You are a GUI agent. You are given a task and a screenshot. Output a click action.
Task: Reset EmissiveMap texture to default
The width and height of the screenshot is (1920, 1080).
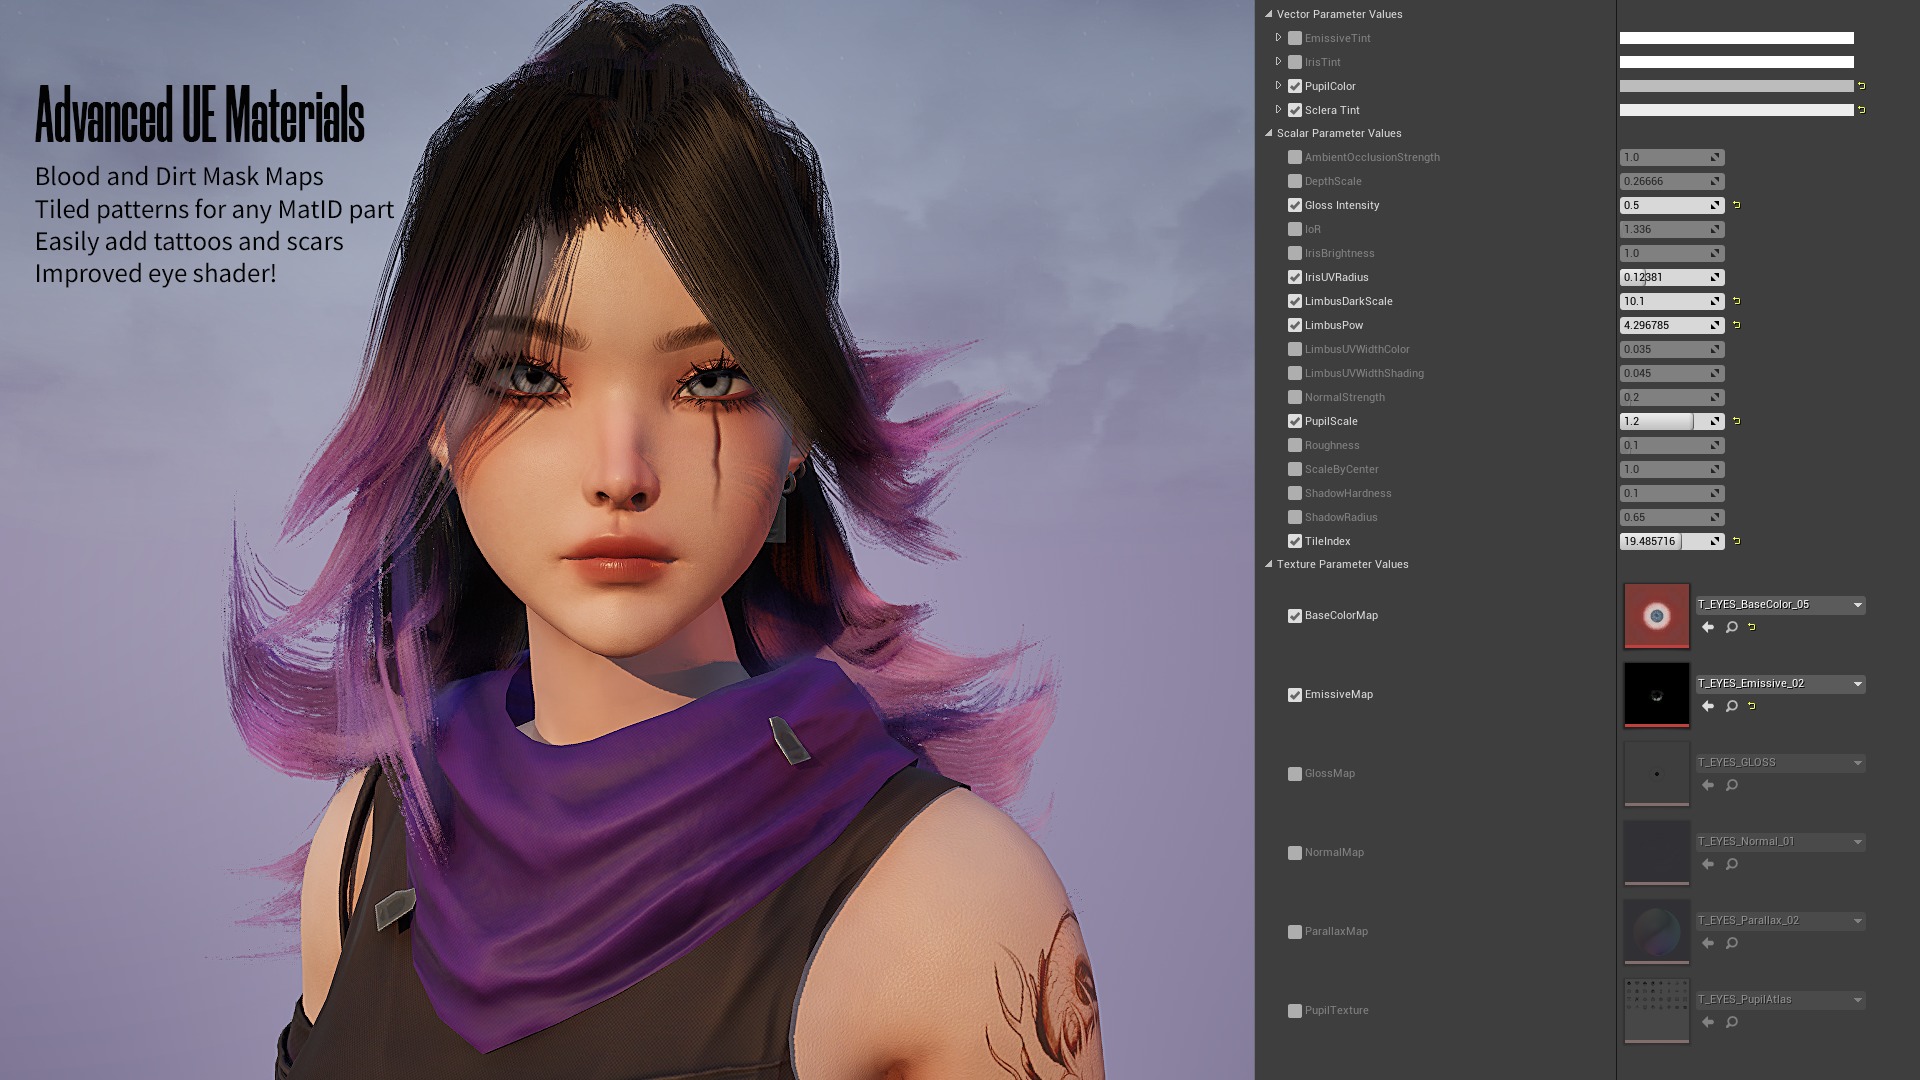tap(1752, 706)
